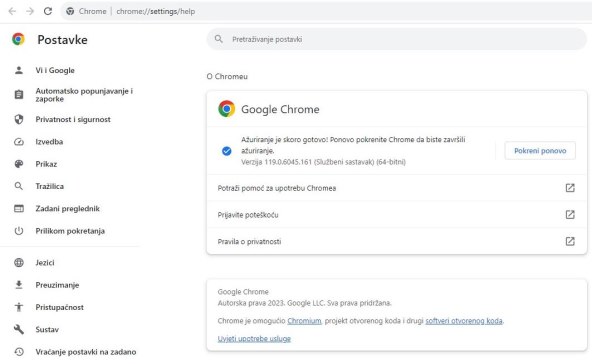Click the Google Chrome card title text
This screenshot has width=592, height=364.
click(x=280, y=110)
